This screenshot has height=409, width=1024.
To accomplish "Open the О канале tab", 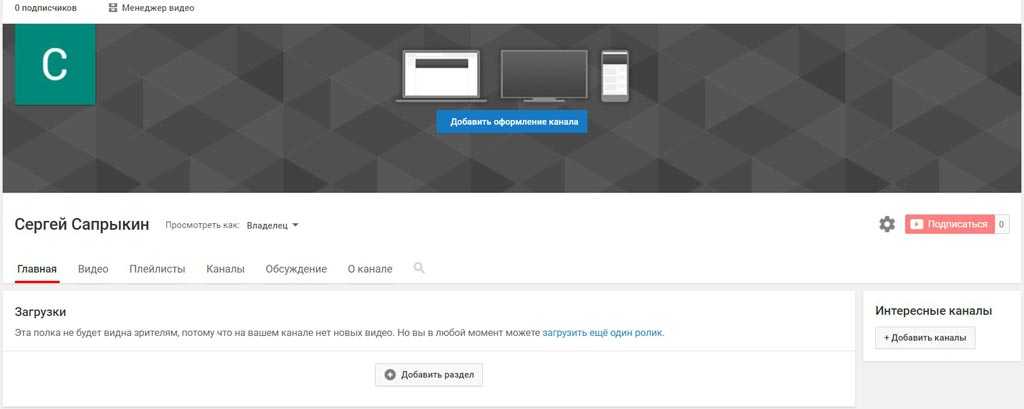I will click(370, 269).
